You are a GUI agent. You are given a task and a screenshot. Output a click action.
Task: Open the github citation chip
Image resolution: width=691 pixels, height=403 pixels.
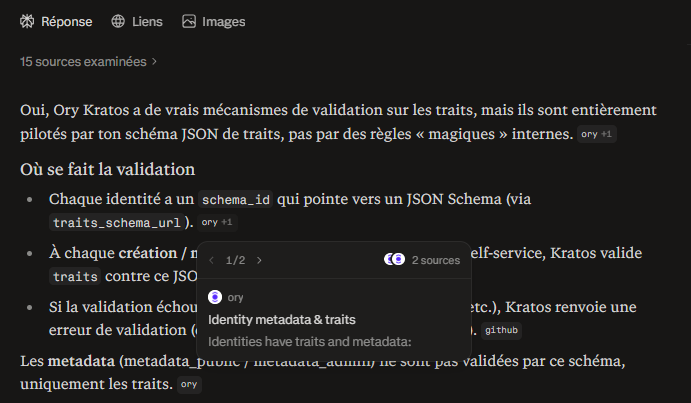[x=501, y=329]
